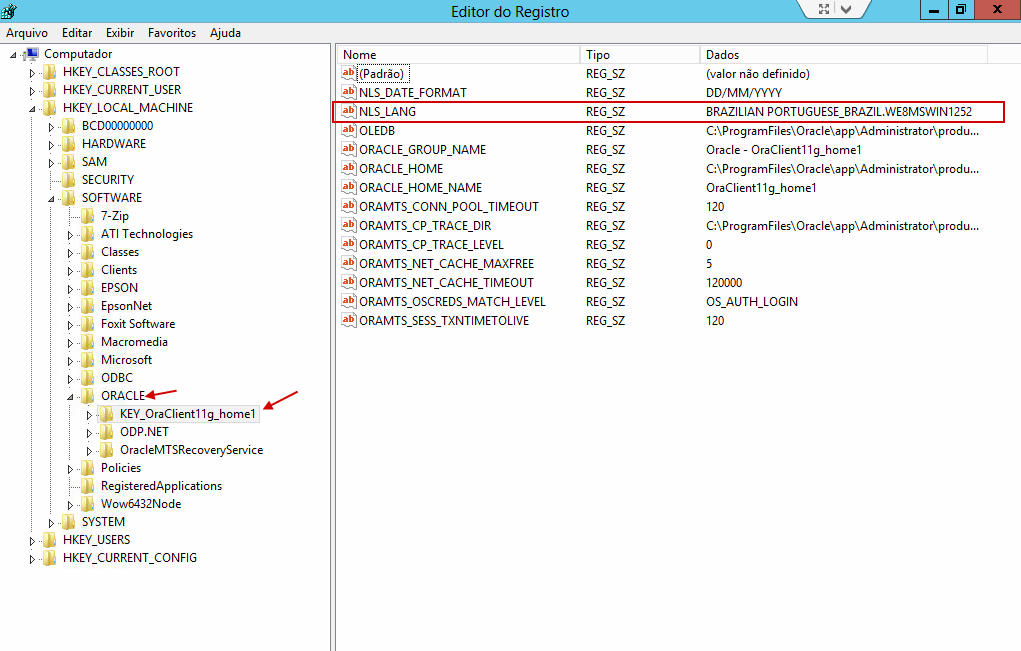1021x651 pixels.
Task: Click the string value icon of ORAMTS_CP_TRACE_DIR
Action: tap(349, 225)
